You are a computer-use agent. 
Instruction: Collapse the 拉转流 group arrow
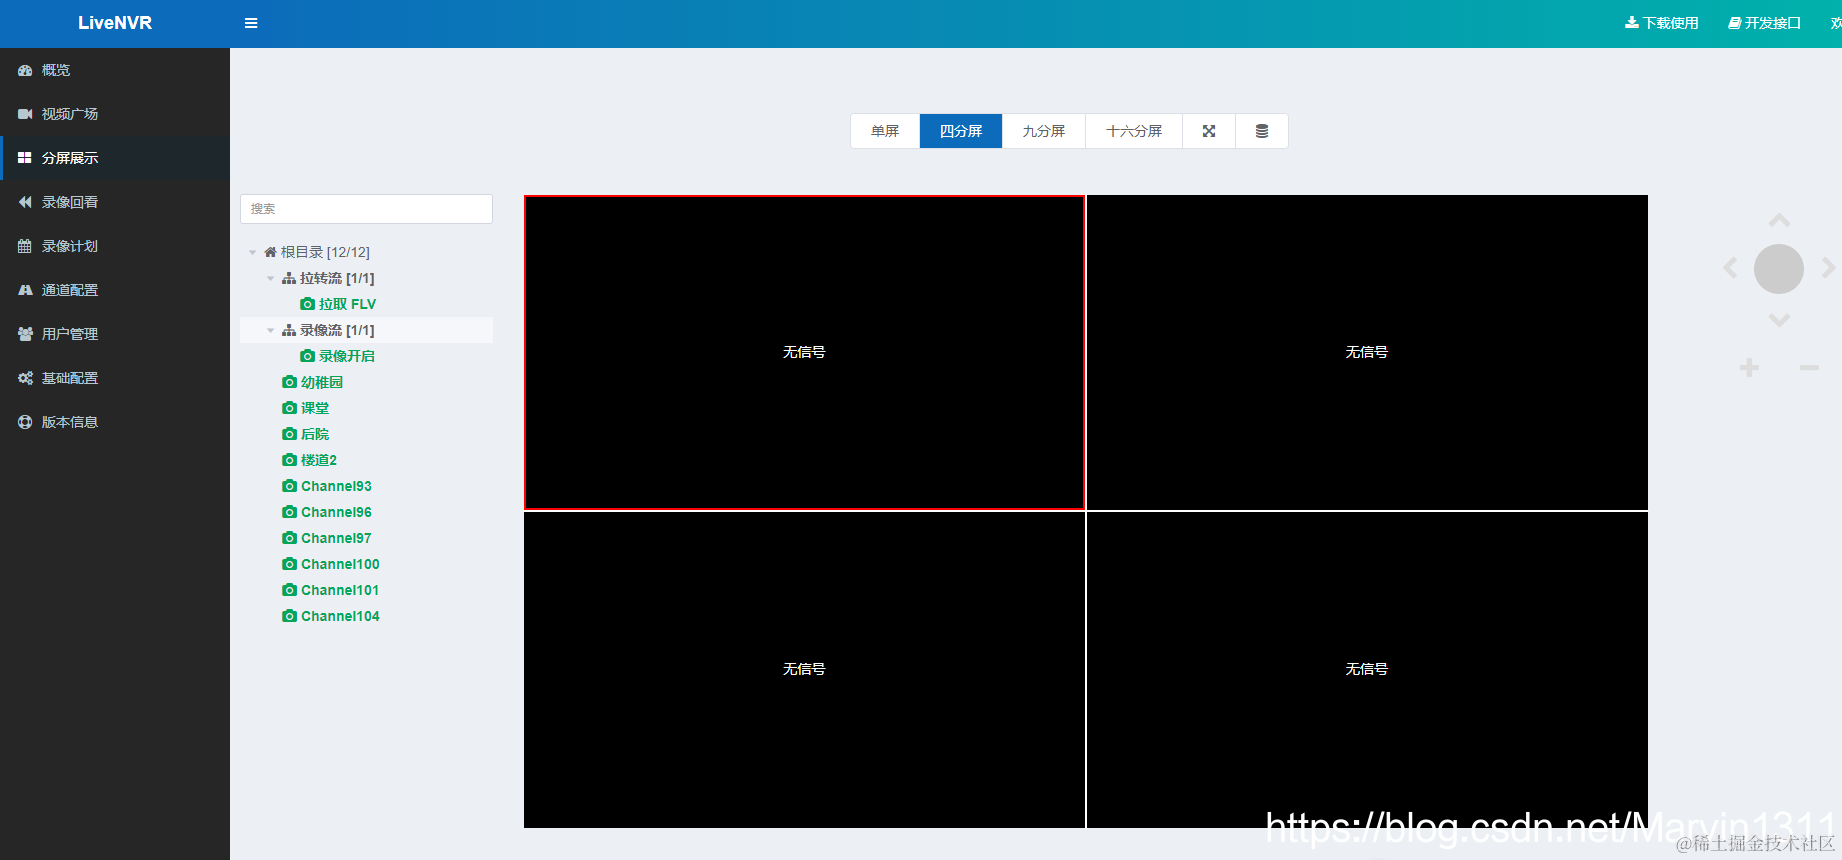click(x=270, y=278)
